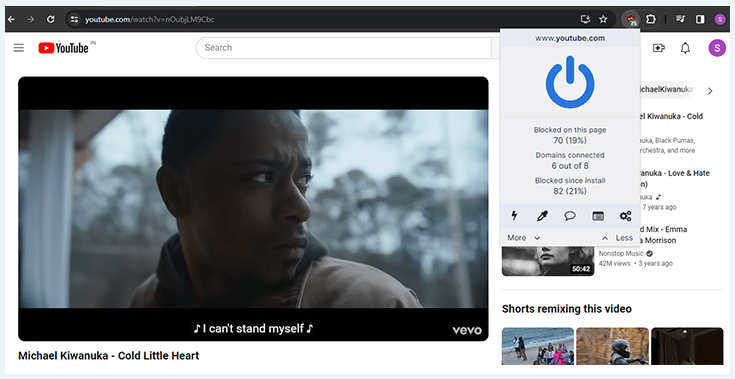Click the YouTube URL in address bar
Viewport: 735px width, 379px height.
pyautogui.click(x=150, y=19)
